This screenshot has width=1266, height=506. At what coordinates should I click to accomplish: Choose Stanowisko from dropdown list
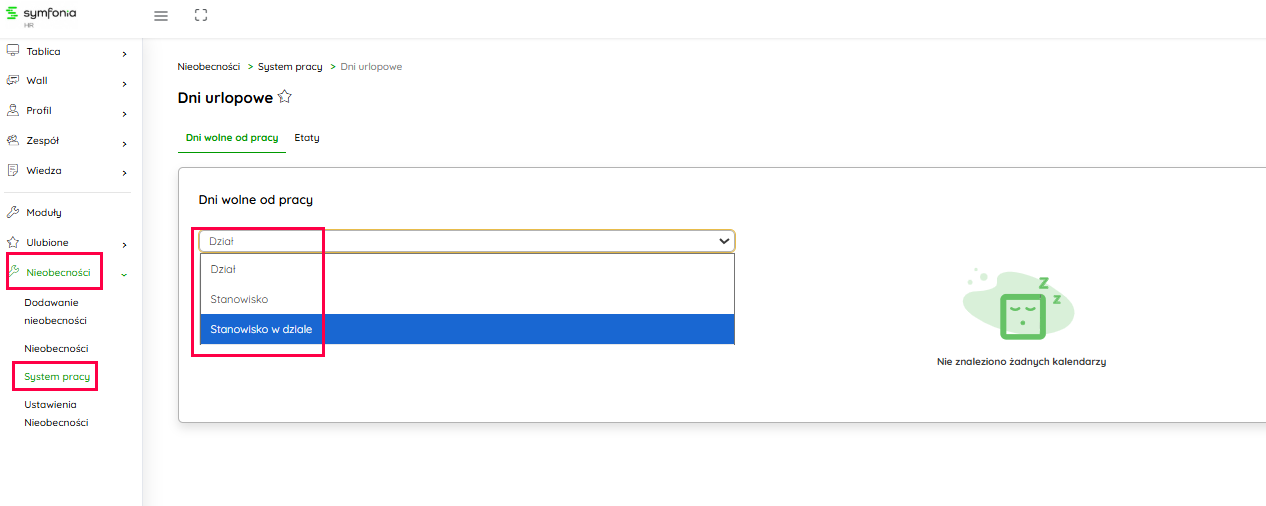467,299
